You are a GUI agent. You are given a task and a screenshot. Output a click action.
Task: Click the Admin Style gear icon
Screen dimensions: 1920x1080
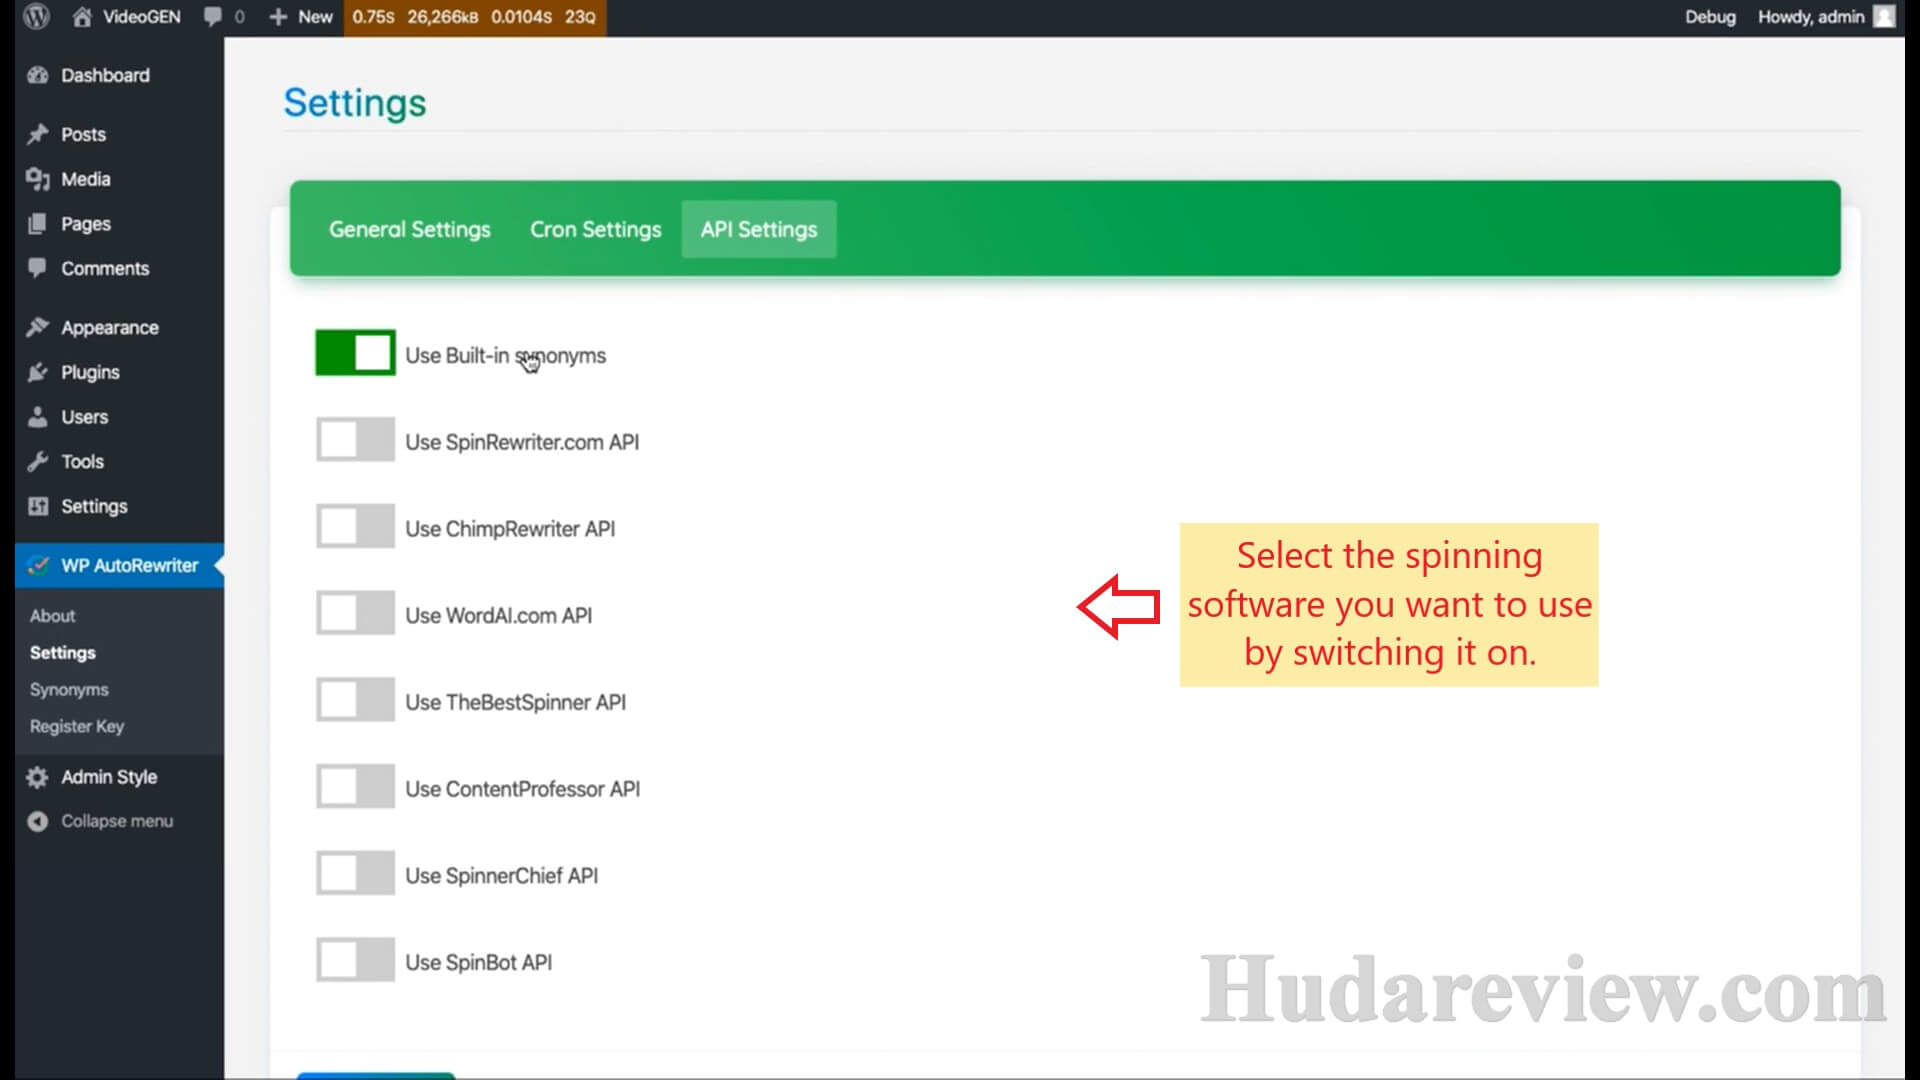(38, 777)
